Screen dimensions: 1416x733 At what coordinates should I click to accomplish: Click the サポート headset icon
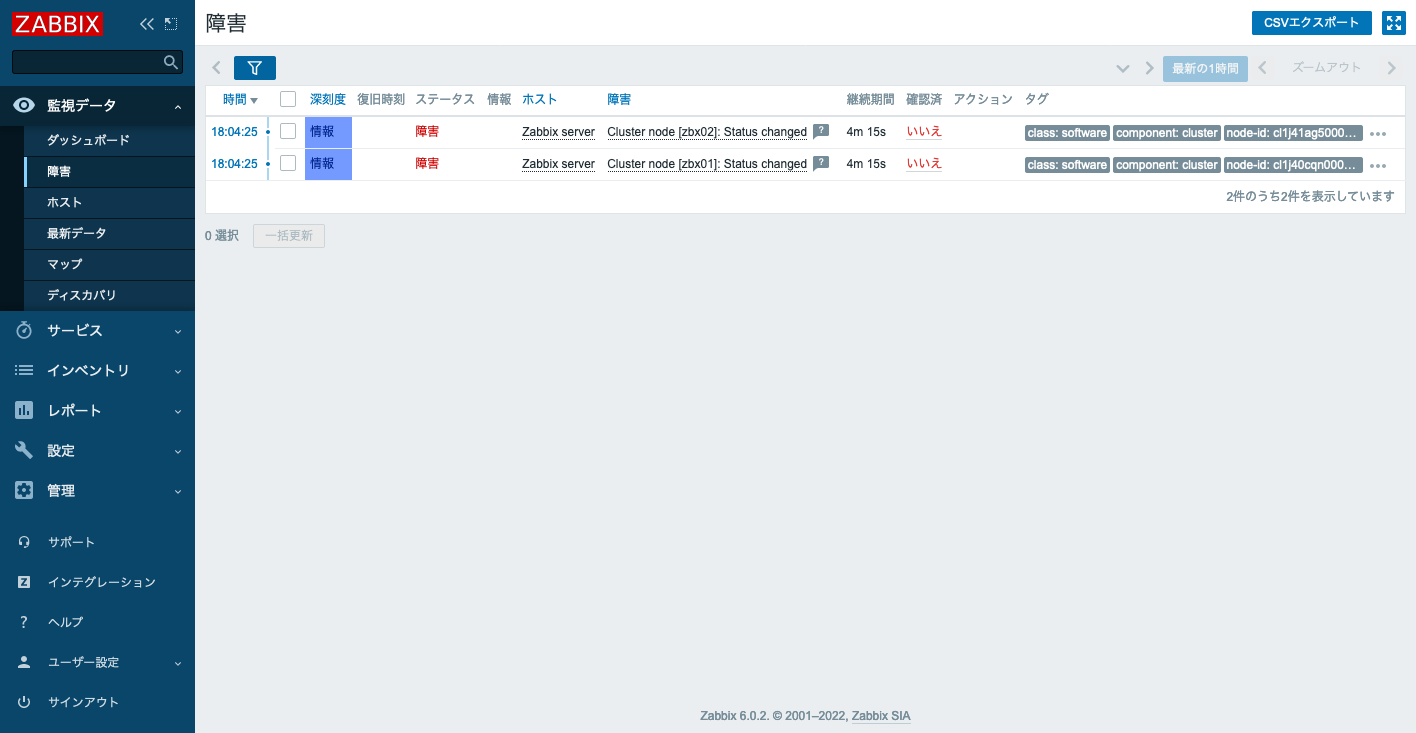(23, 541)
